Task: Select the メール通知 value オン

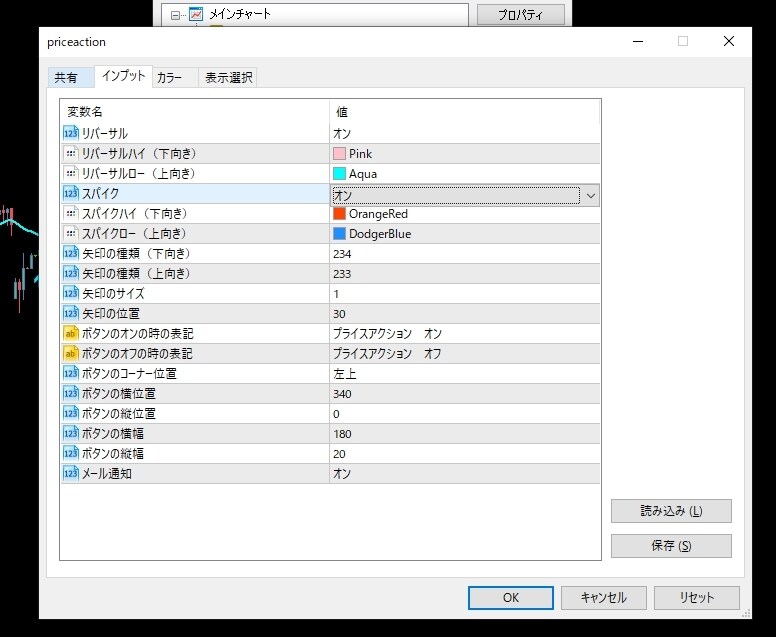Action: pyautogui.click(x=342, y=474)
